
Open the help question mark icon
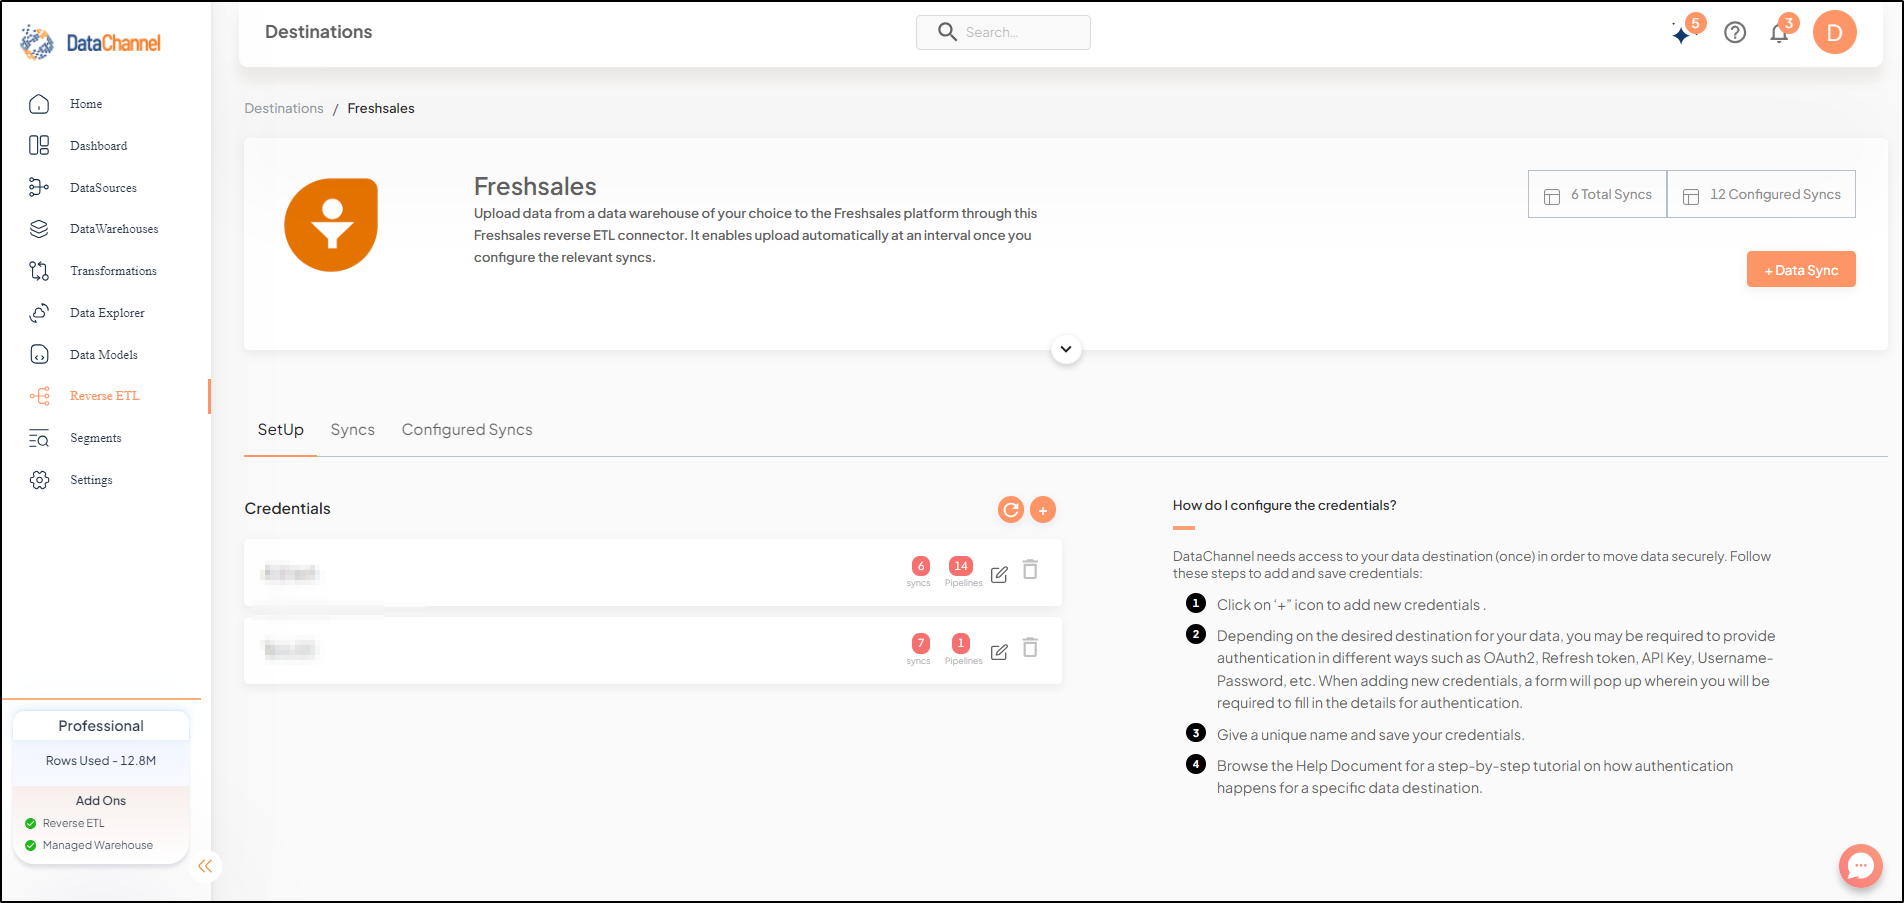(1735, 33)
